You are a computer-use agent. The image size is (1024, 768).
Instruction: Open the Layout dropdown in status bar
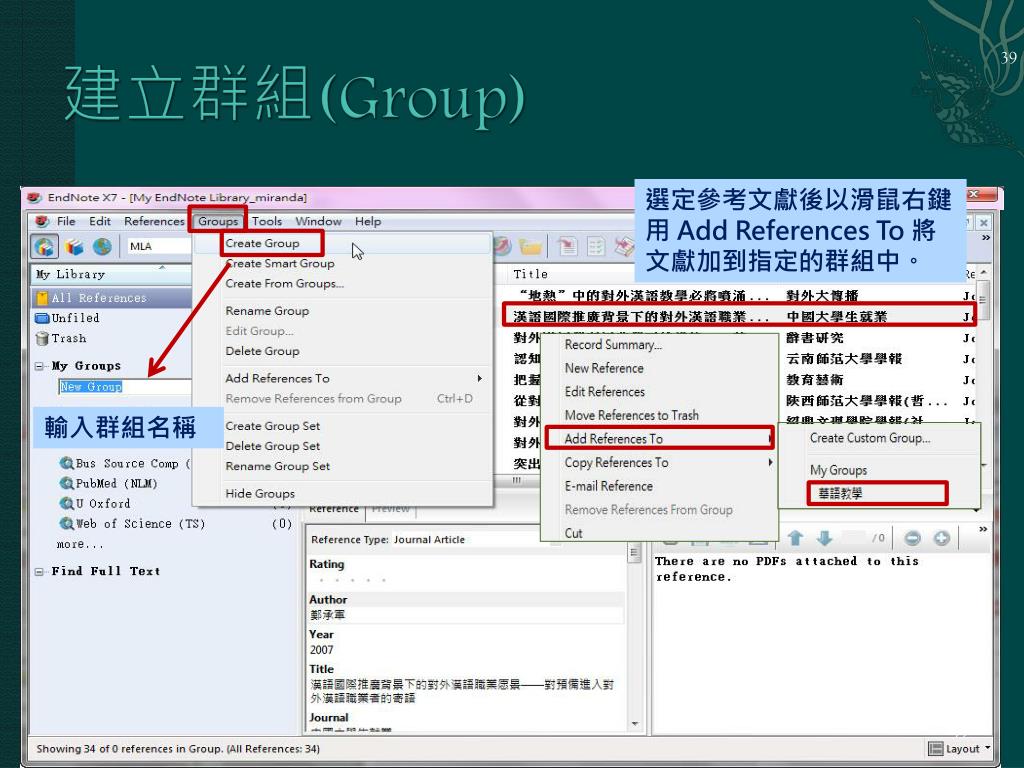pos(959,748)
